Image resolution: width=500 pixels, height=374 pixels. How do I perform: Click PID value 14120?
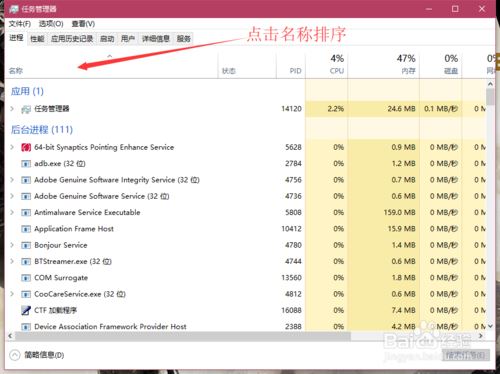(291, 109)
